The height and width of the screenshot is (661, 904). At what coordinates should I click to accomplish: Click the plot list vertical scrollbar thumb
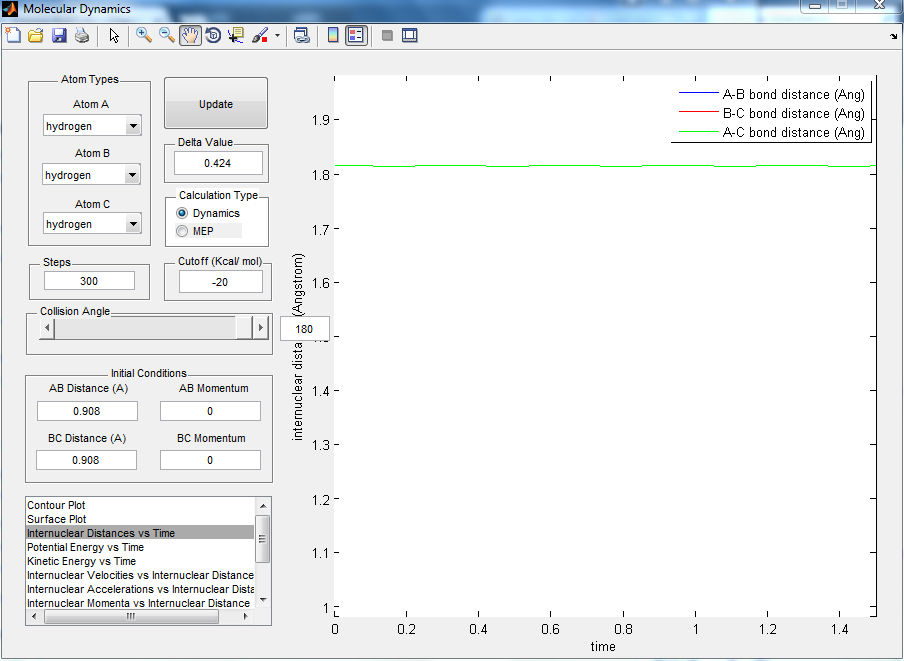click(263, 539)
